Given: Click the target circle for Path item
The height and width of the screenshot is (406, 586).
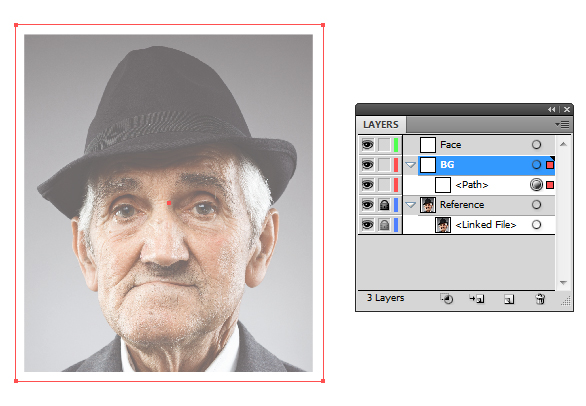Looking at the screenshot, I should tap(536, 185).
